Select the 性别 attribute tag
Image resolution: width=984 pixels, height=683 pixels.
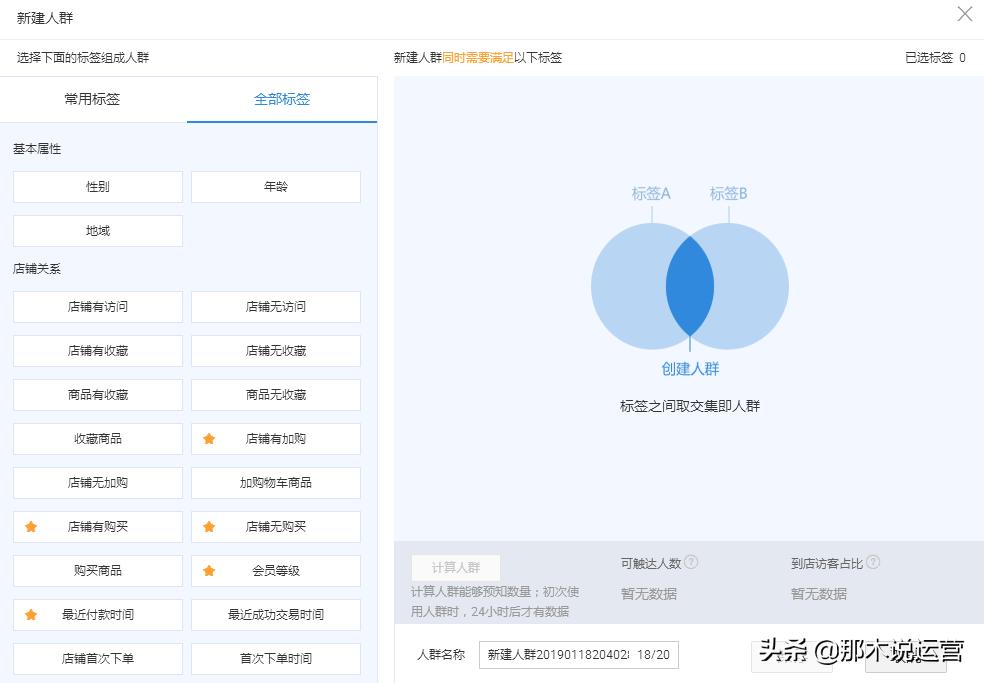pyautogui.click(x=97, y=186)
